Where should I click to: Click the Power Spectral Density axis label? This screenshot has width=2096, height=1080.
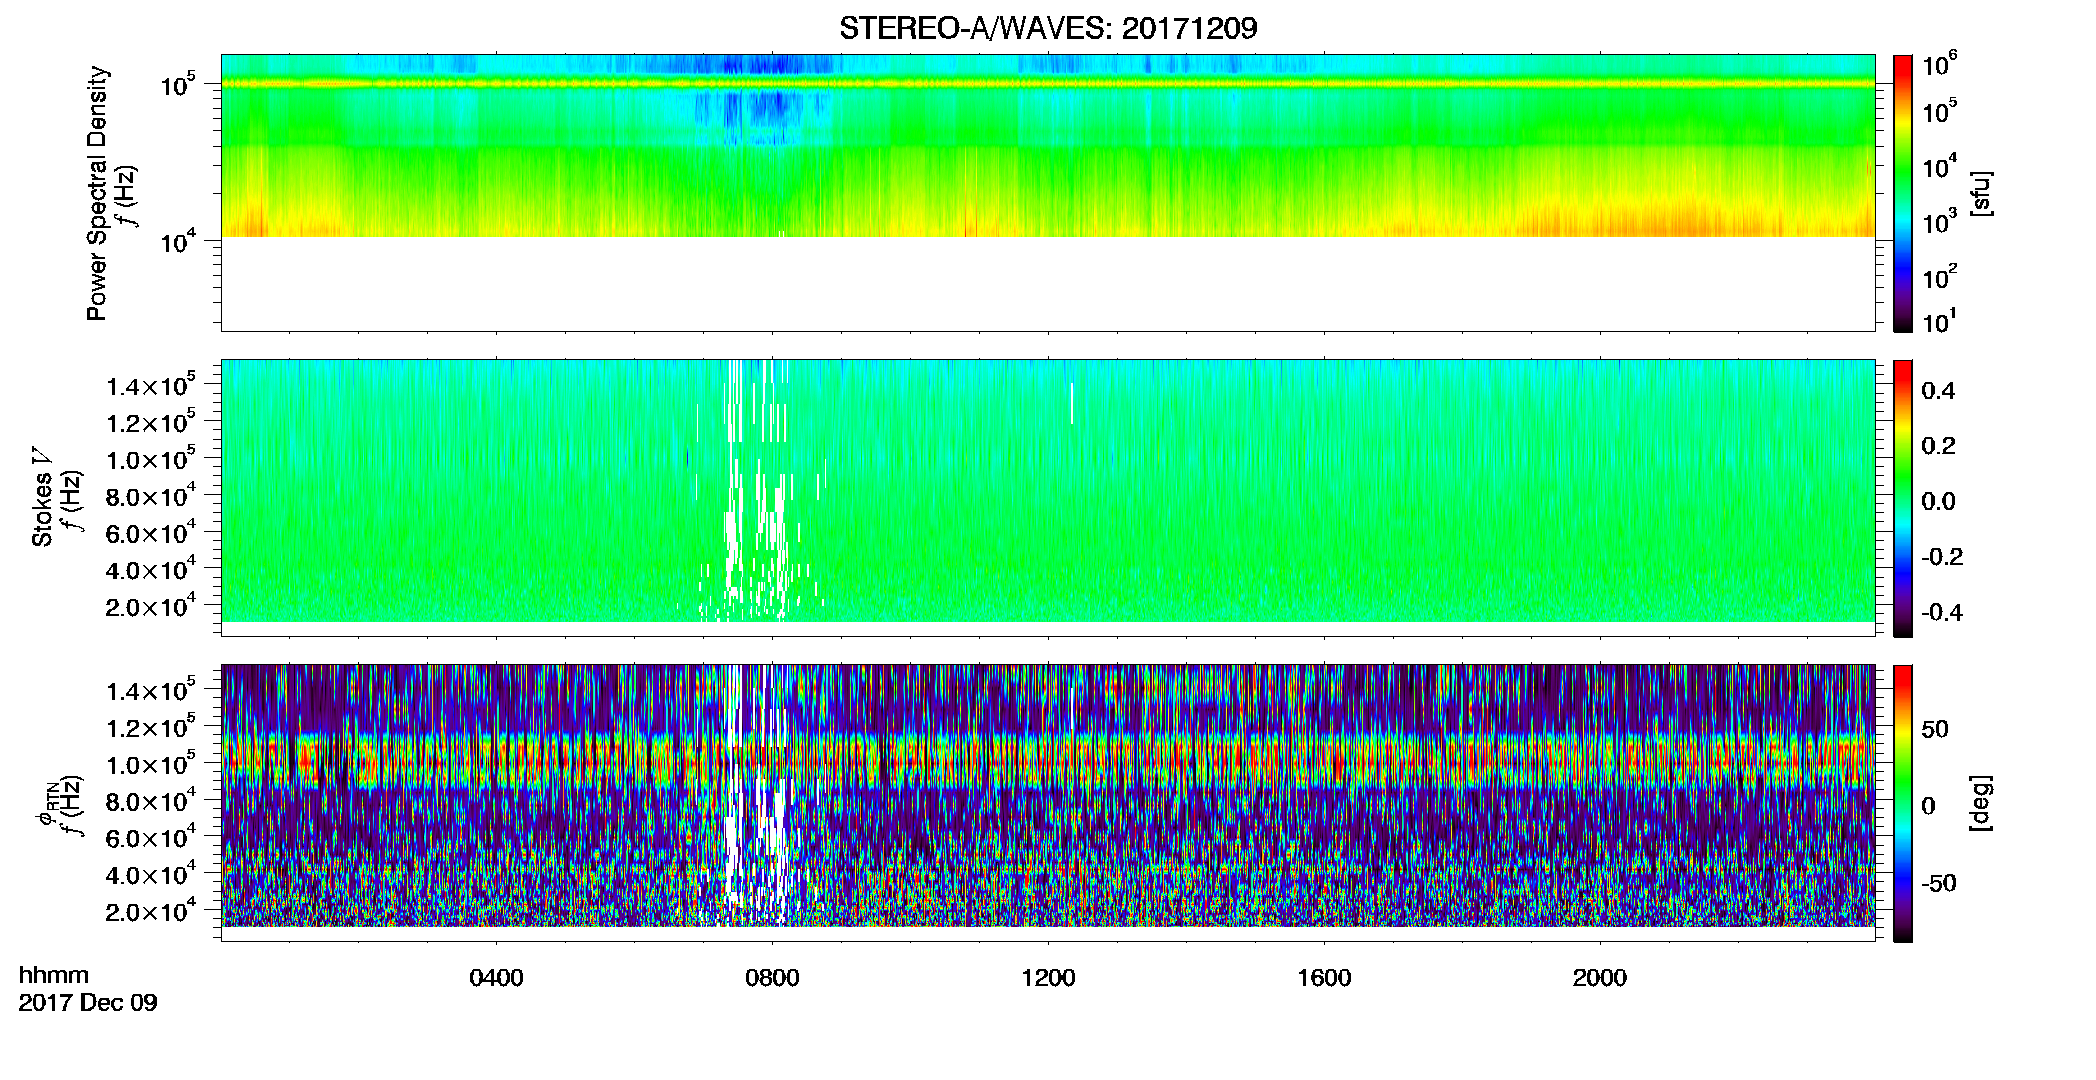[x=97, y=193]
